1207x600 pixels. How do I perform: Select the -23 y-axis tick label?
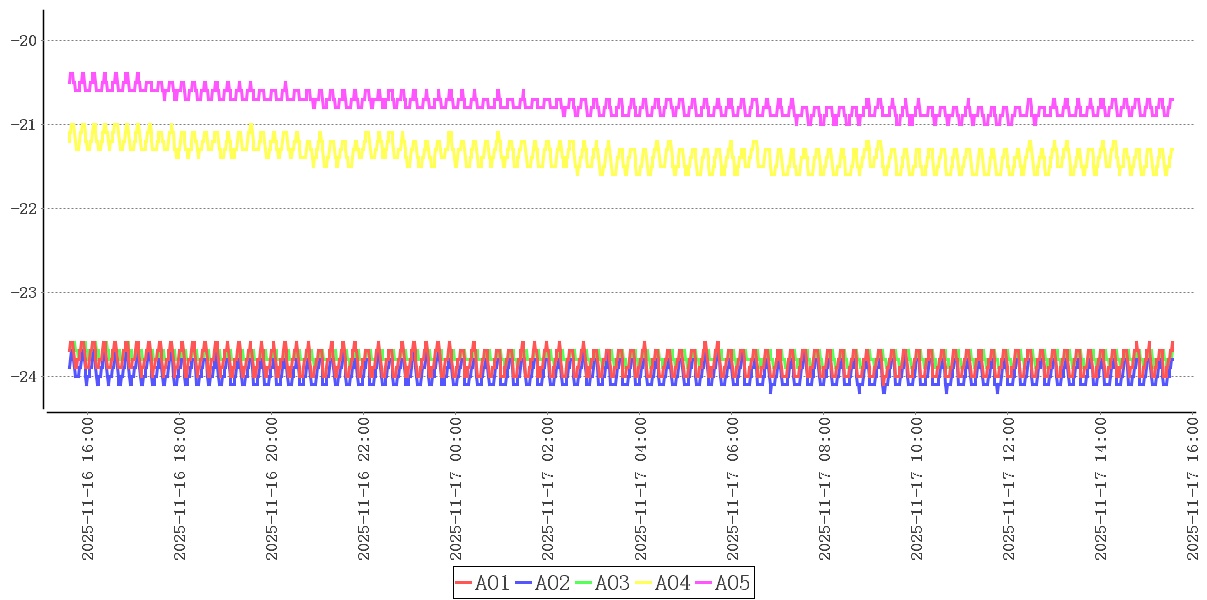[23, 292]
